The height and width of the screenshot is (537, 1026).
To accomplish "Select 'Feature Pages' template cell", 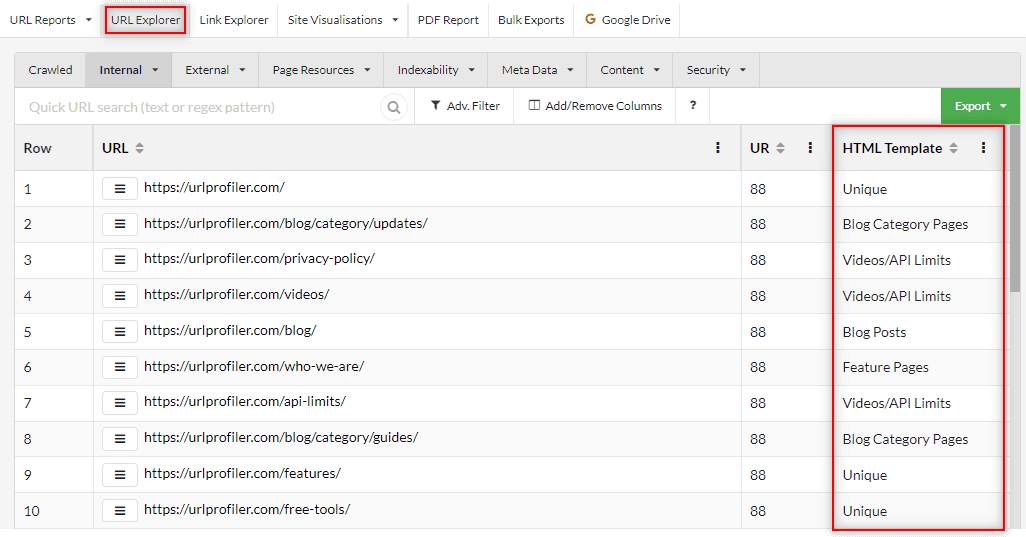I will tap(885, 368).
